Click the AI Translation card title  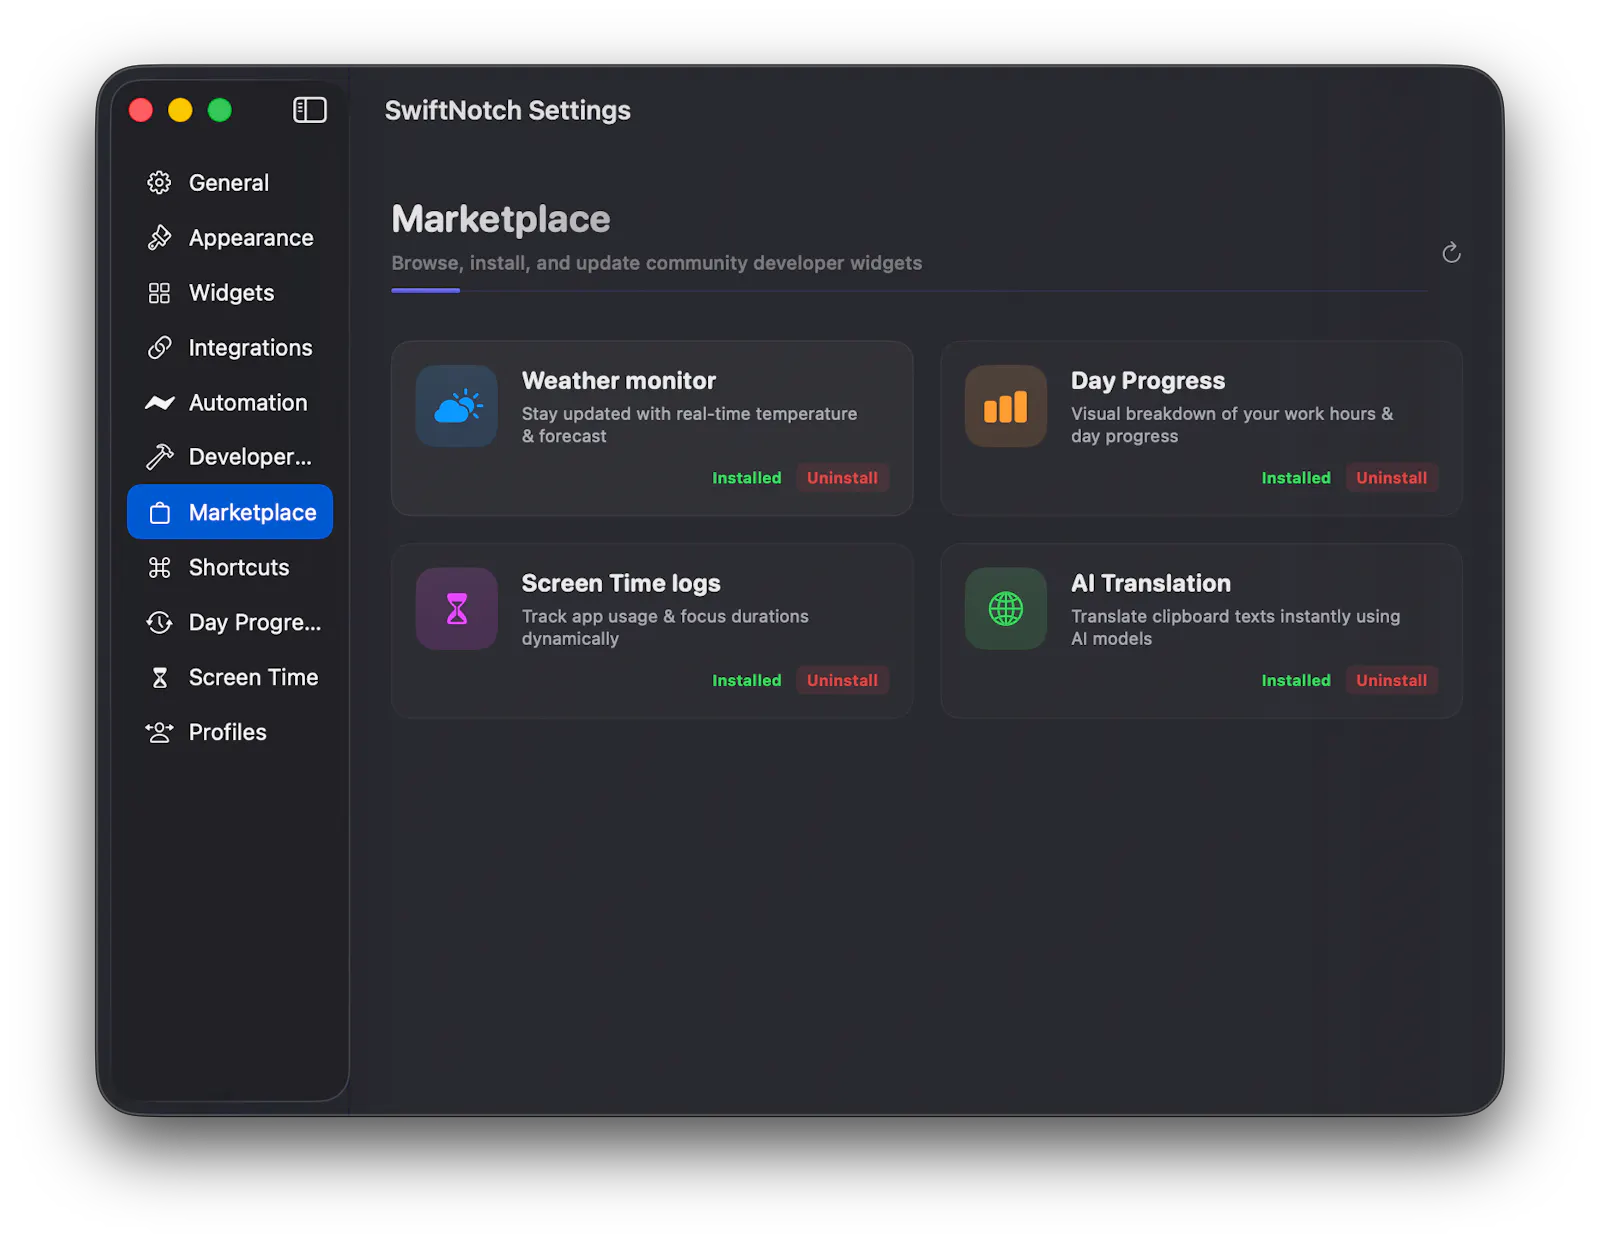click(x=1151, y=583)
